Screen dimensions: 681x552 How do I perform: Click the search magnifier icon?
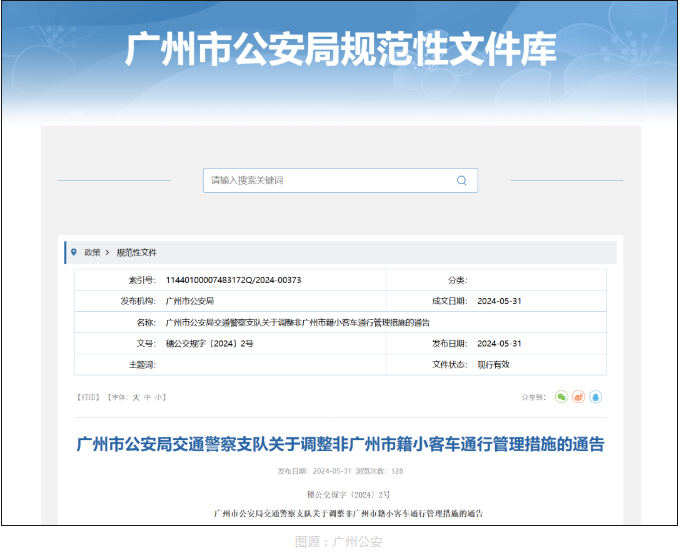[x=461, y=181]
